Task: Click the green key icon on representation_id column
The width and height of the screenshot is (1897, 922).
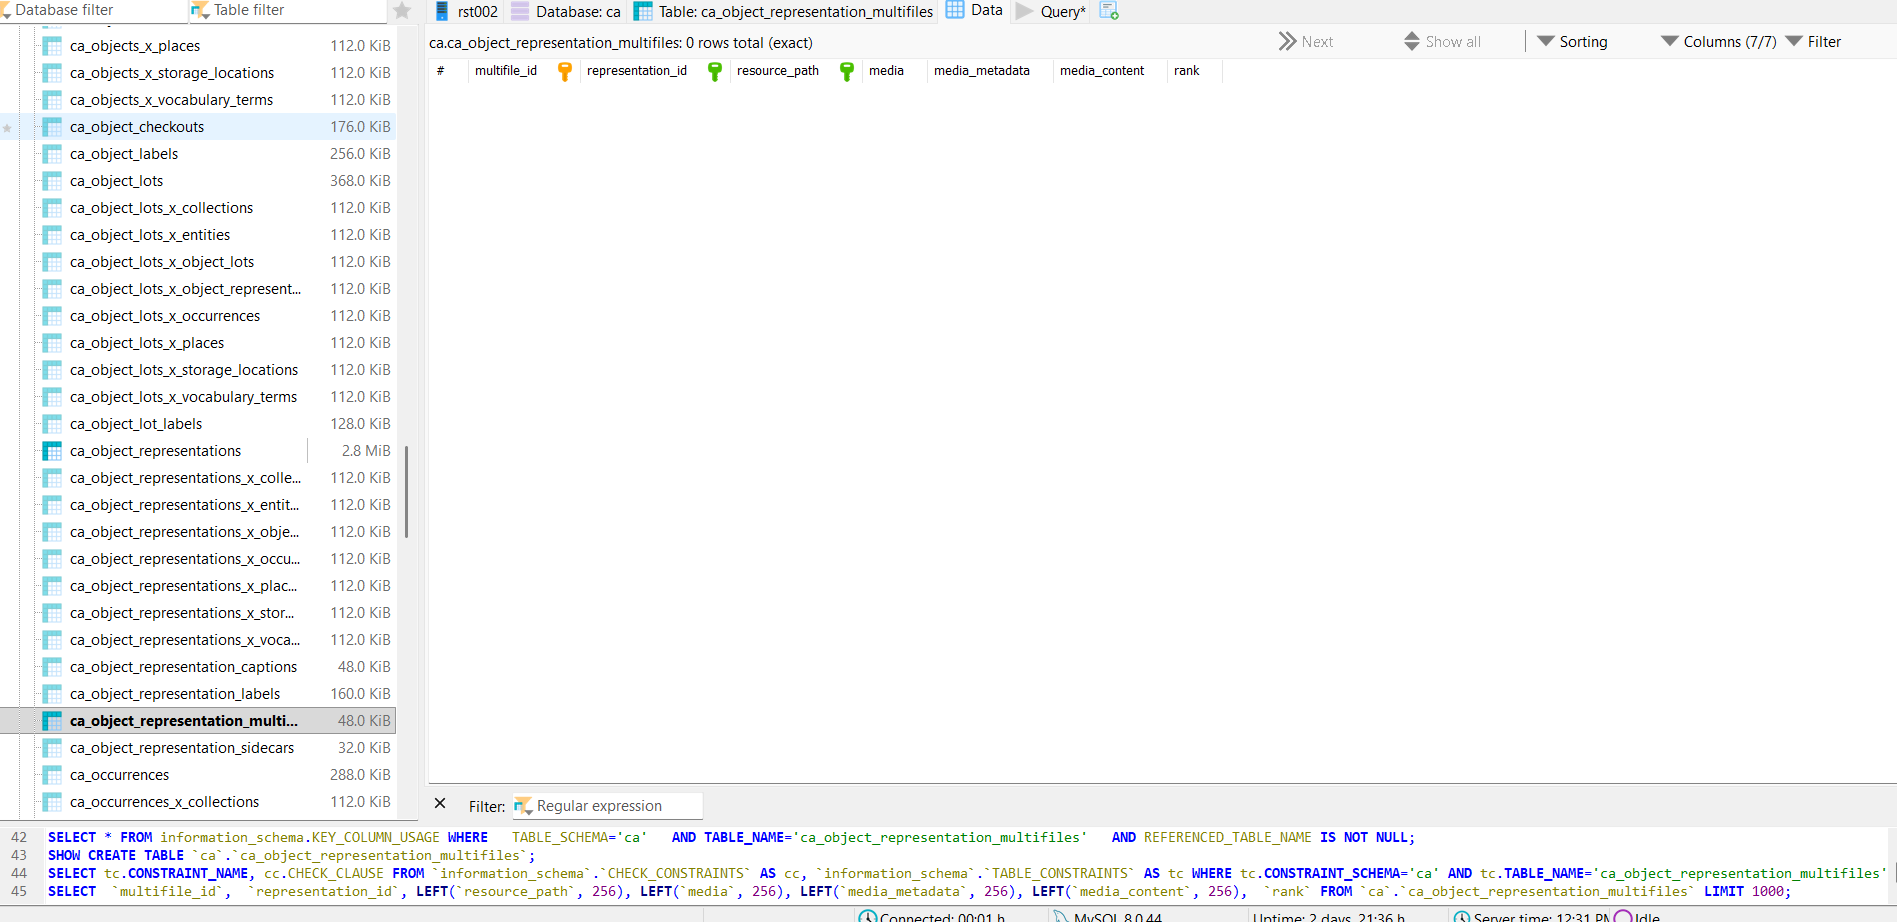Action: (715, 71)
